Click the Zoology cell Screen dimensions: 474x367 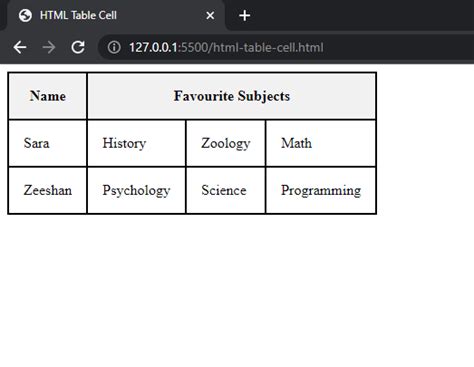pos(226,143)
